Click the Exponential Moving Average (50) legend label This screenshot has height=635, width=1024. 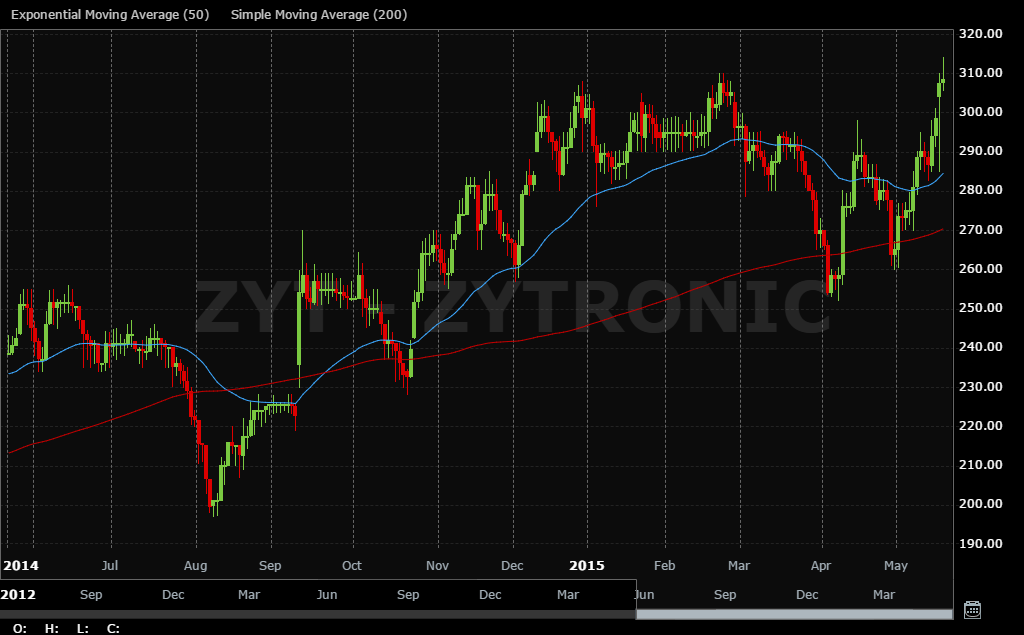pyautogui.click(x=110, y=15)
